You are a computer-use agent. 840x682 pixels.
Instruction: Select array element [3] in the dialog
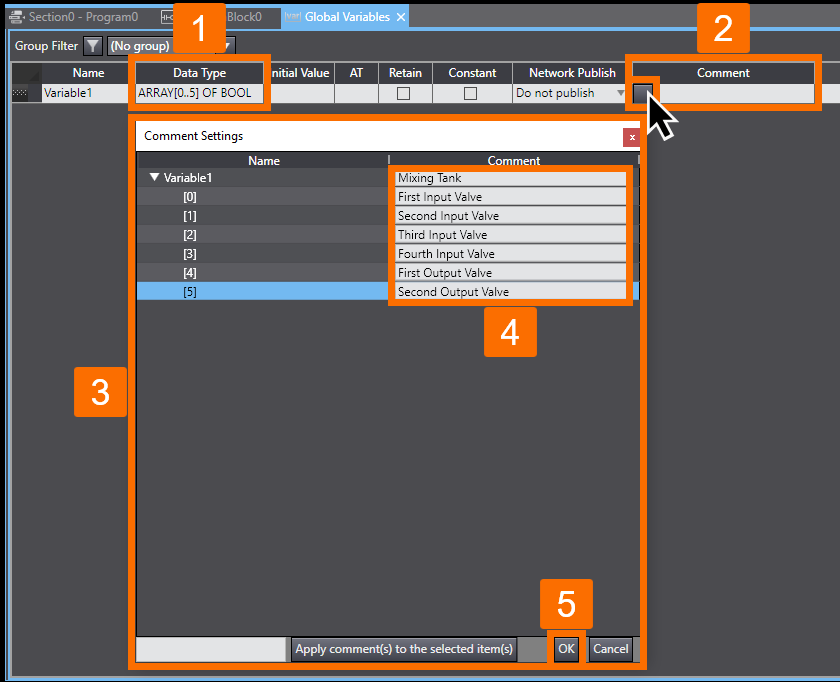263,253
